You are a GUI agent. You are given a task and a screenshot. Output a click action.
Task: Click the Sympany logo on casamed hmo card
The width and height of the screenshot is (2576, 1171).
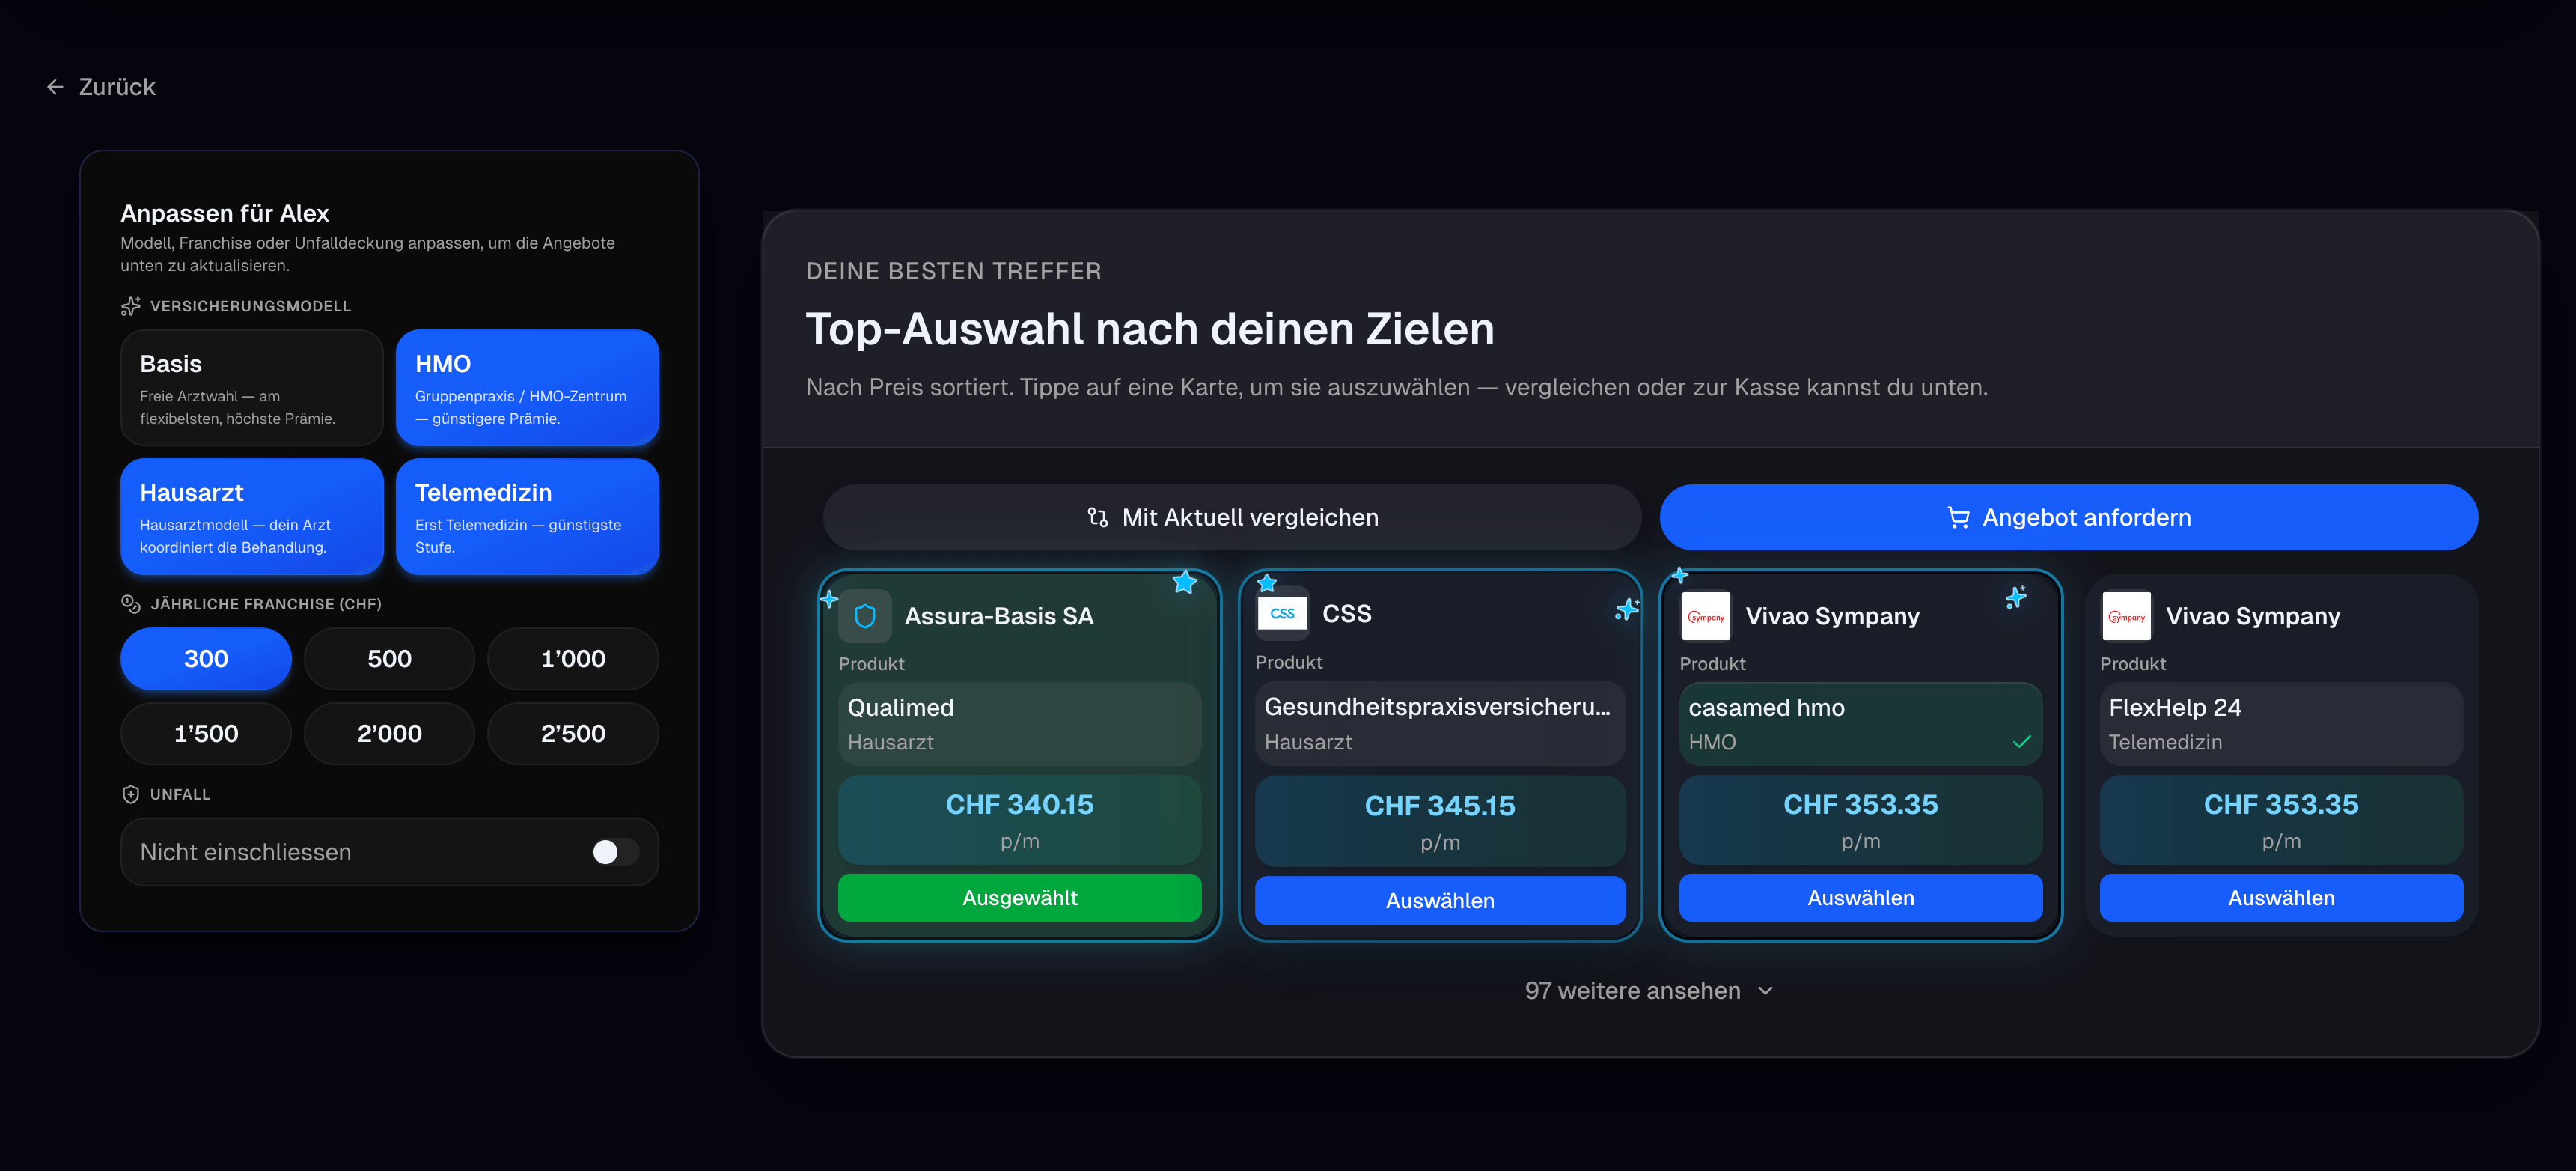coord(1705,616)
